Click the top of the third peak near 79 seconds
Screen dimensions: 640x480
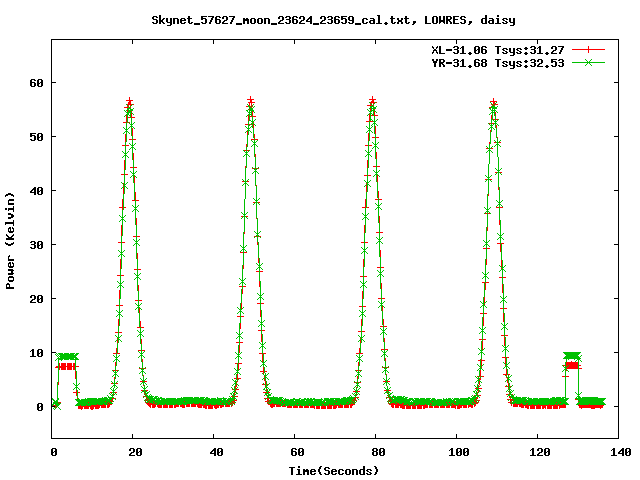(x=373, y=101)
